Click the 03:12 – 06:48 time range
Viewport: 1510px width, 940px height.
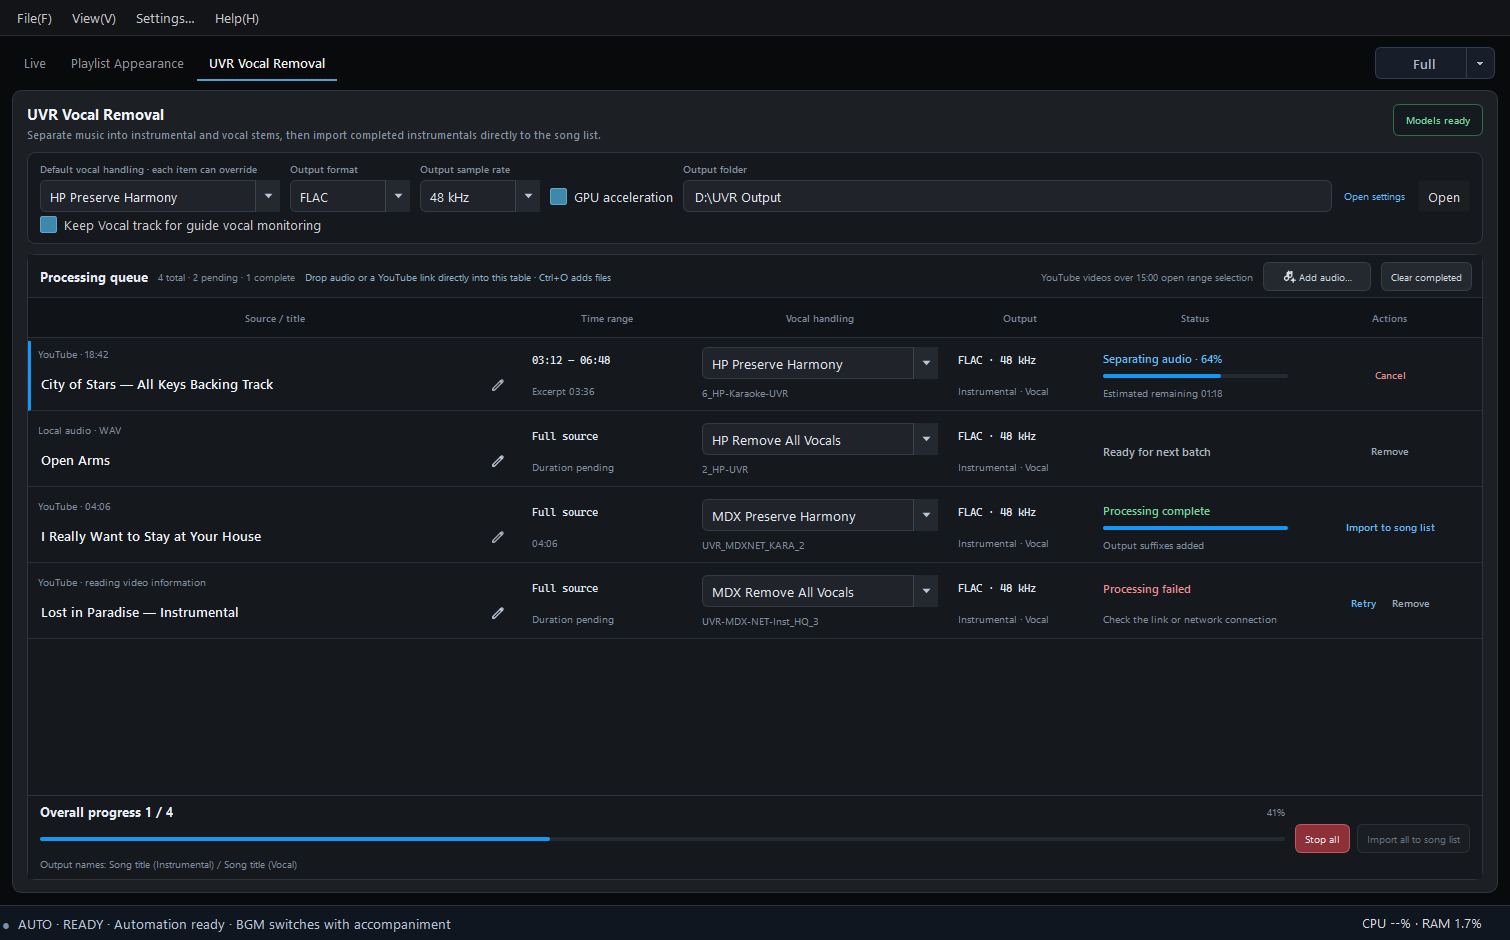pos(571,360)
